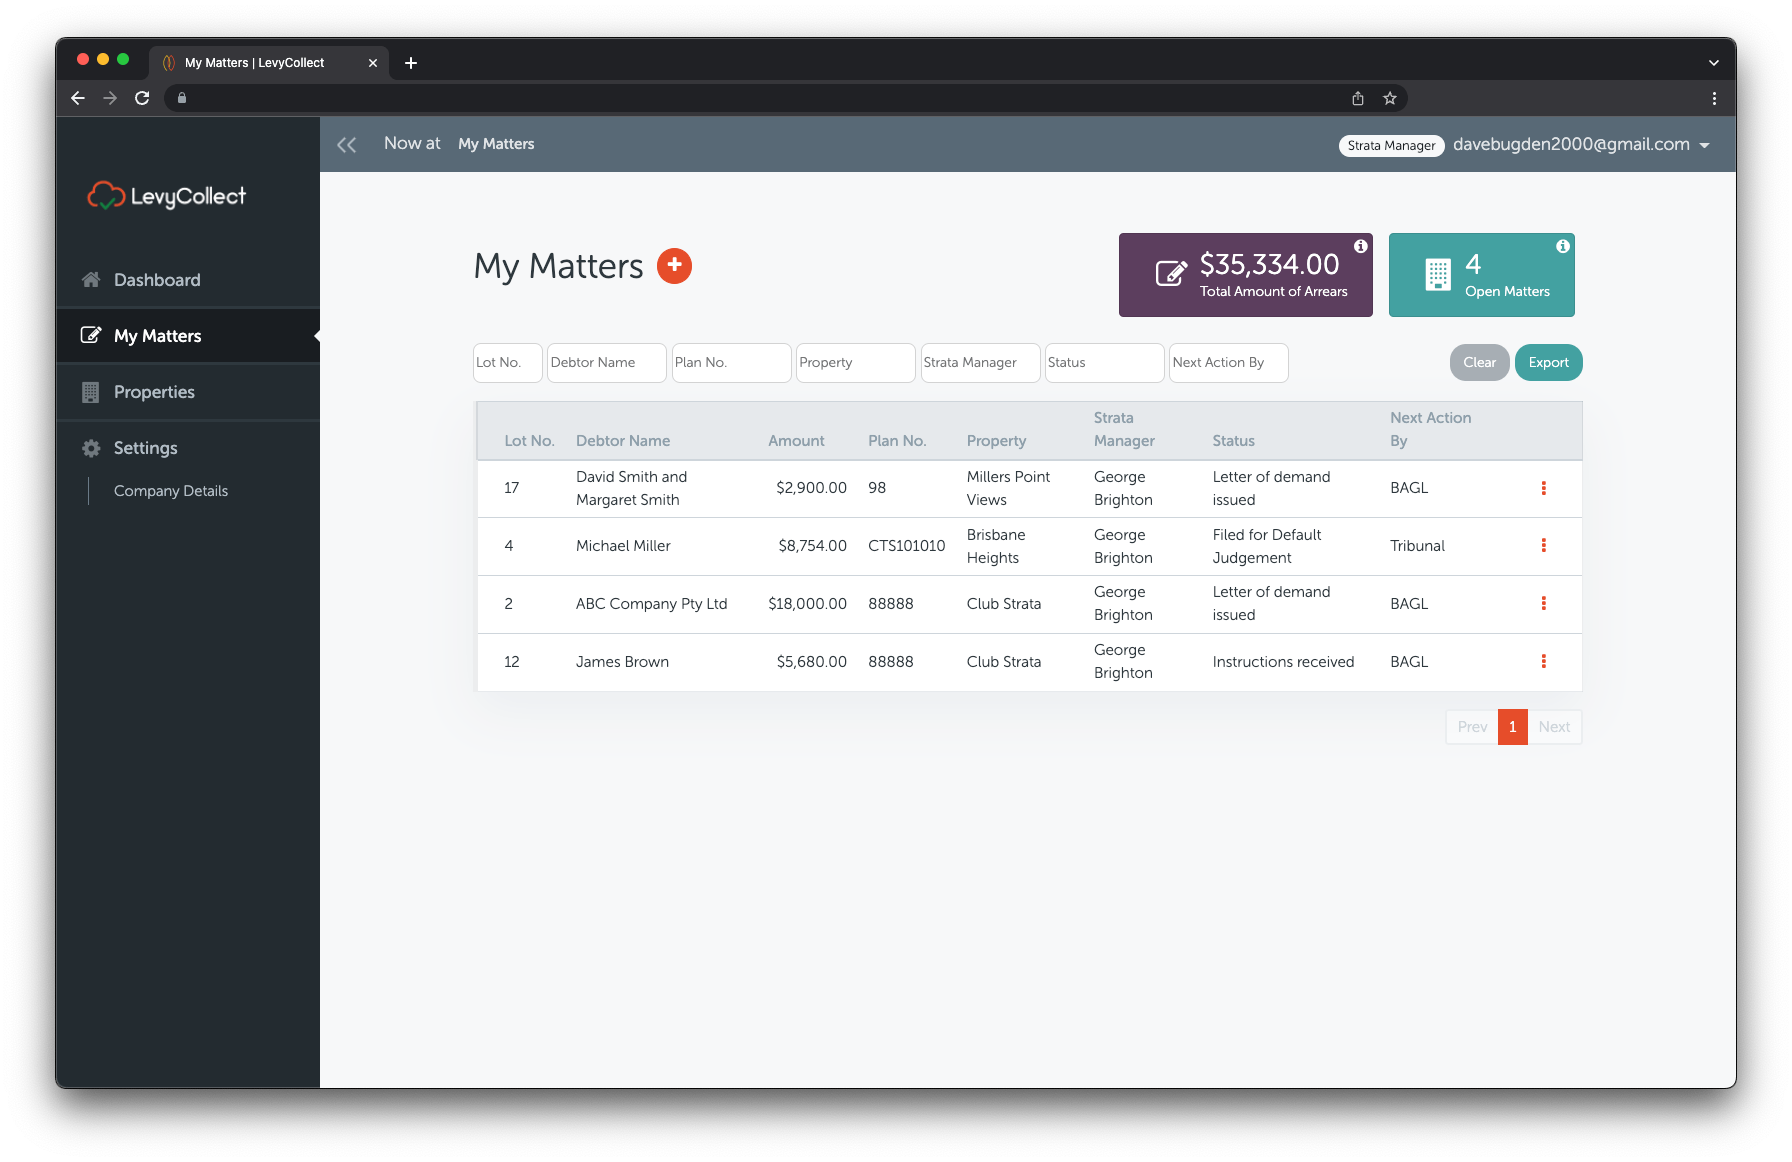
Task: Open actions menu for Michael Miller row
Action: (x=1543, y=546)
